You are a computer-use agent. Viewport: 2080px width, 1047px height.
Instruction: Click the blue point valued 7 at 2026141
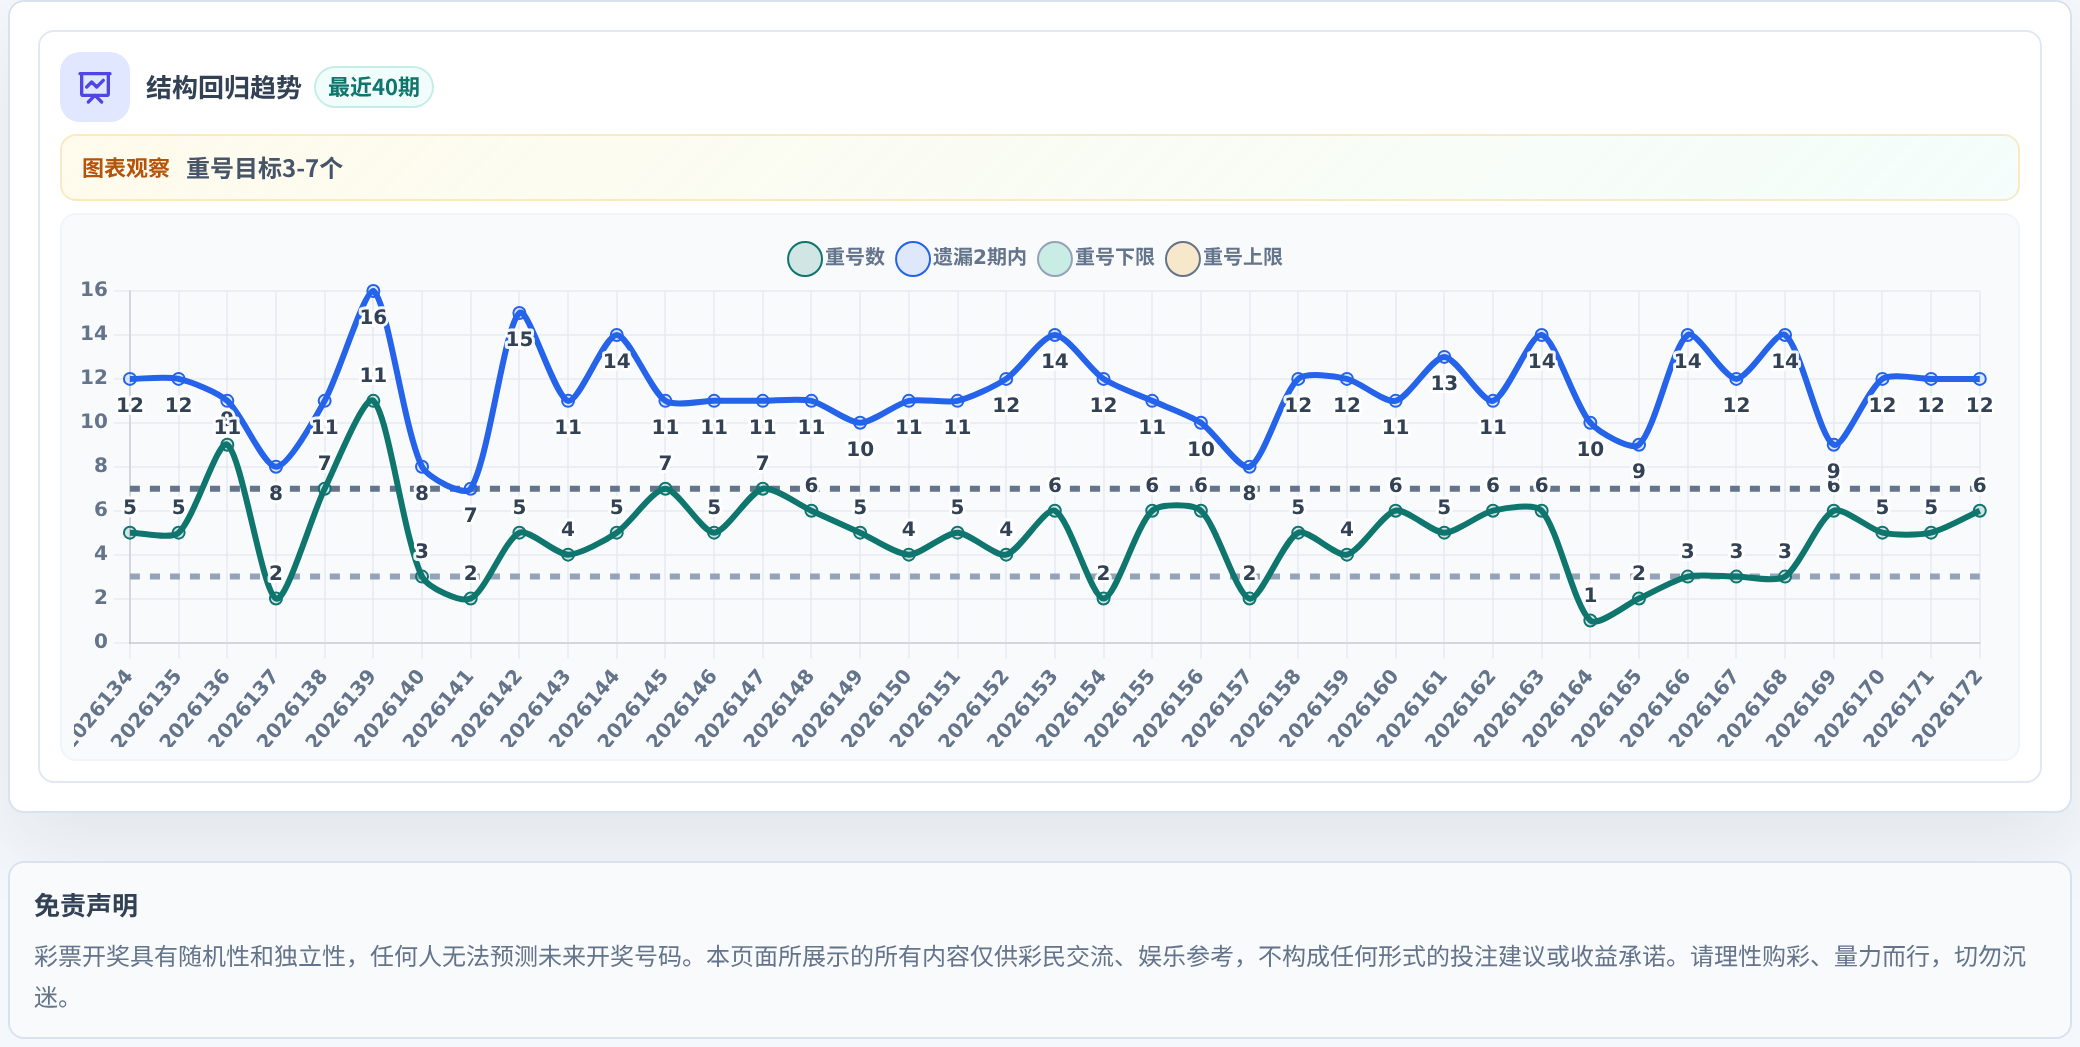pyautogui.click(x=470, y=489)
